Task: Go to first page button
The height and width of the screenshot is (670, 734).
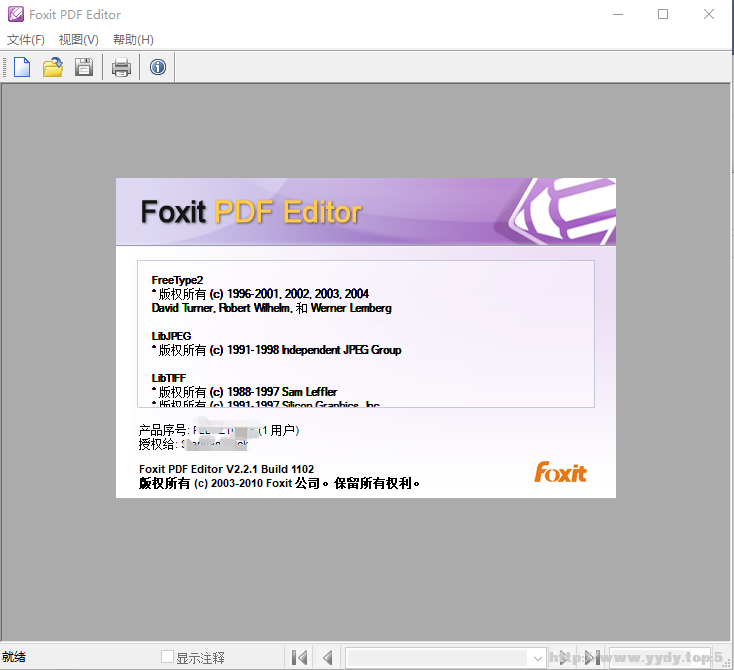Action: coord(300,657)
